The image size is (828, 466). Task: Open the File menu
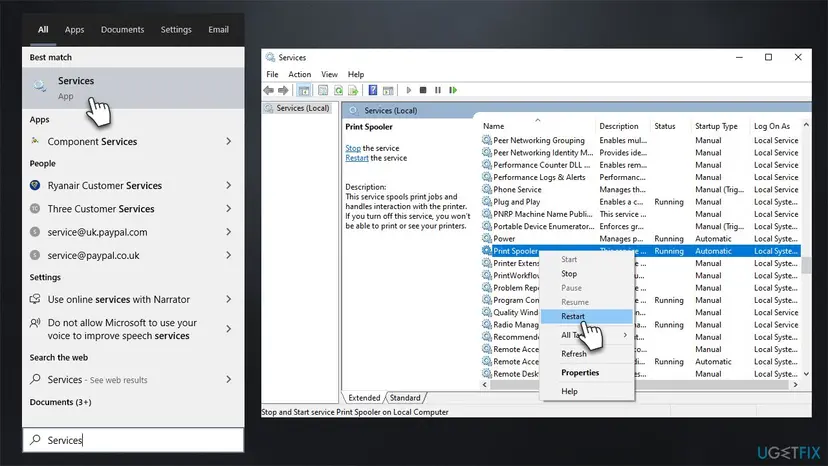[272, 74]
